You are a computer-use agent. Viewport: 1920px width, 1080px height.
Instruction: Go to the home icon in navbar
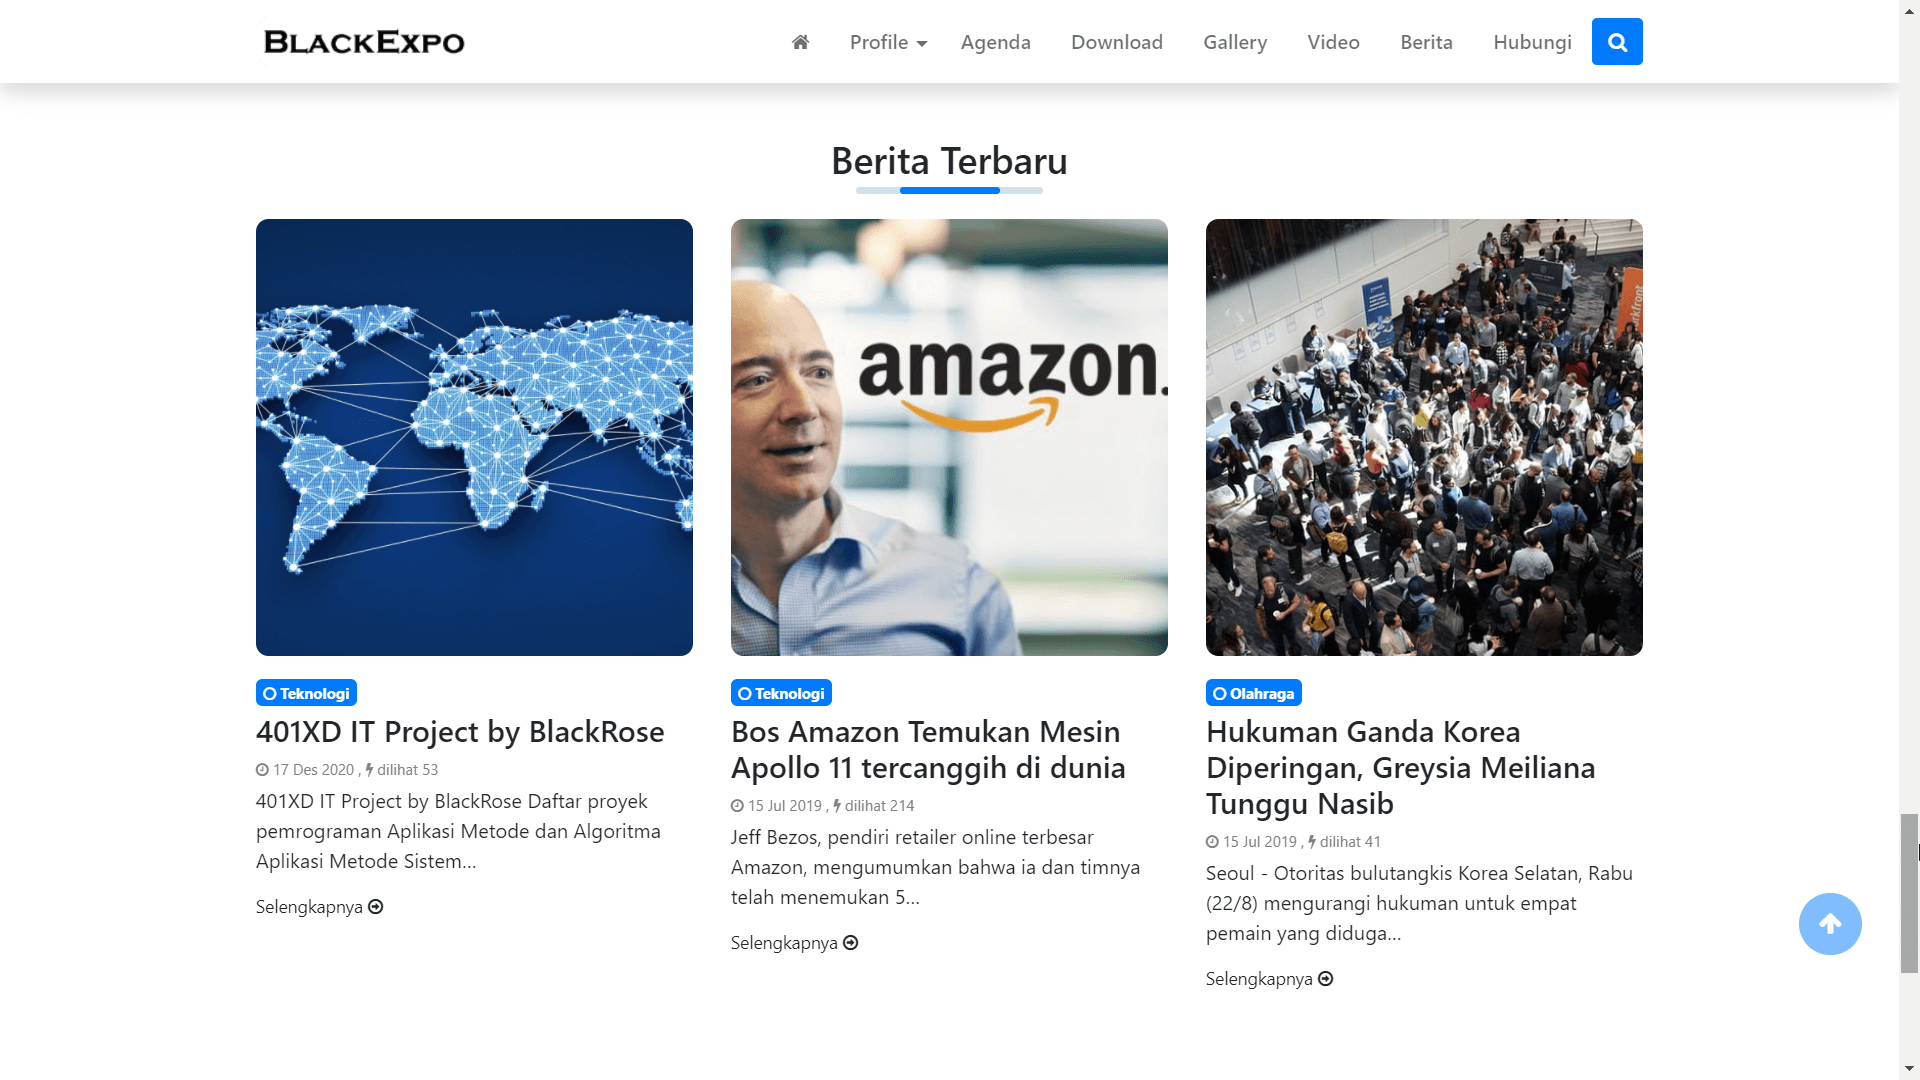pyautogui.click(x=800, y=42)
